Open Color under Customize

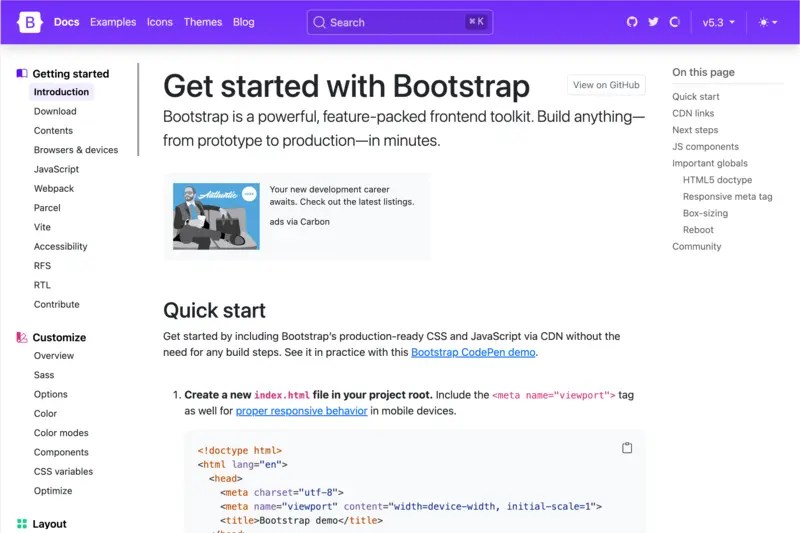(45, 414)
